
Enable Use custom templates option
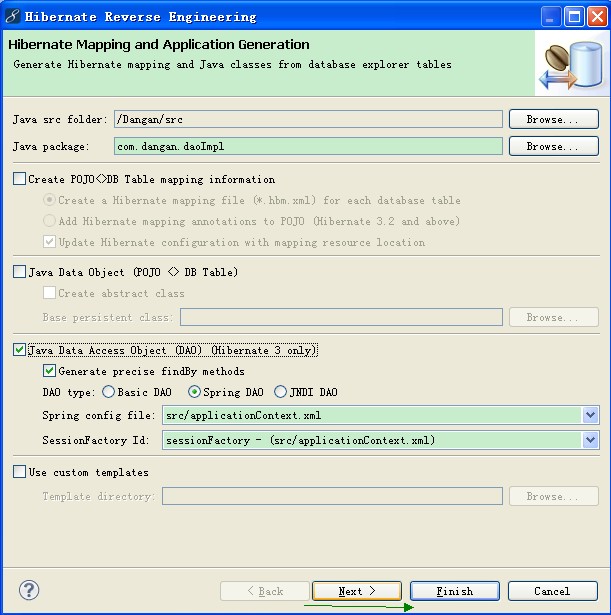coord(19,471)
